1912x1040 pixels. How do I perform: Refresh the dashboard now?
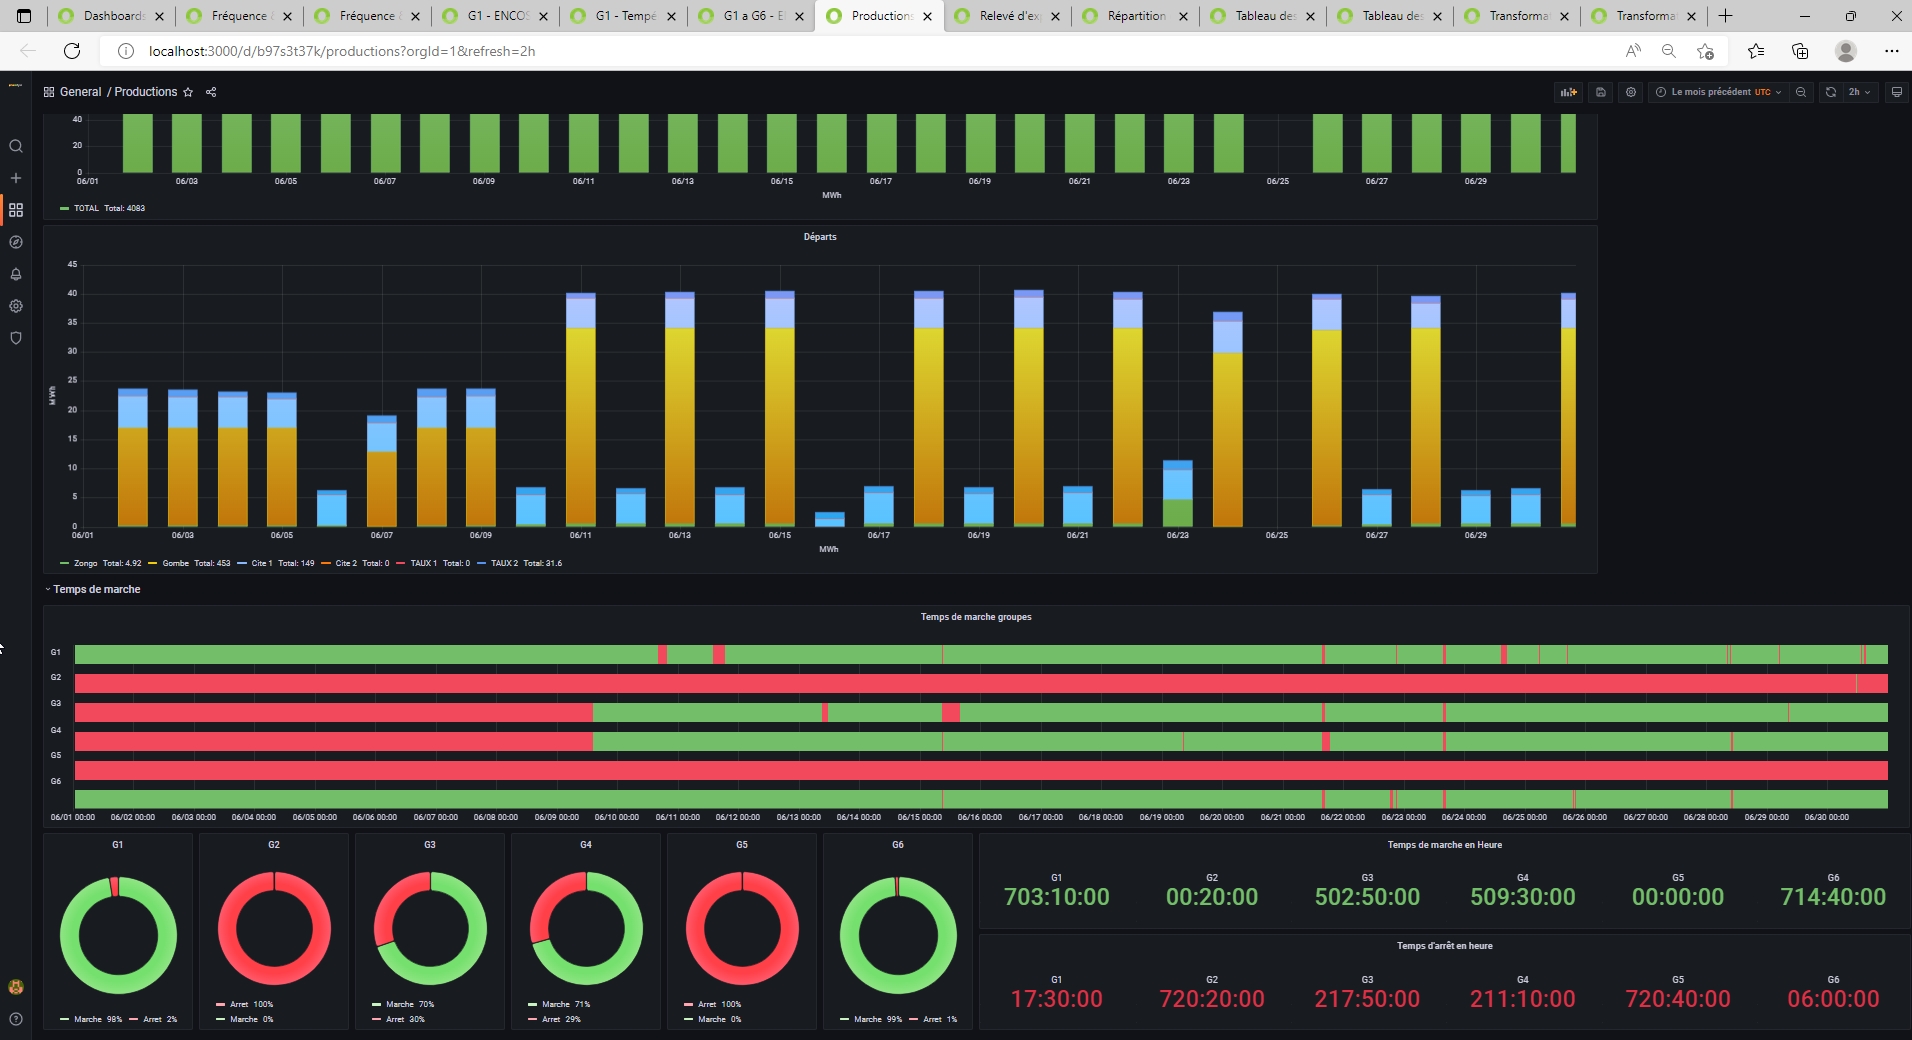pyautogui.click(x=1831, y=92)
